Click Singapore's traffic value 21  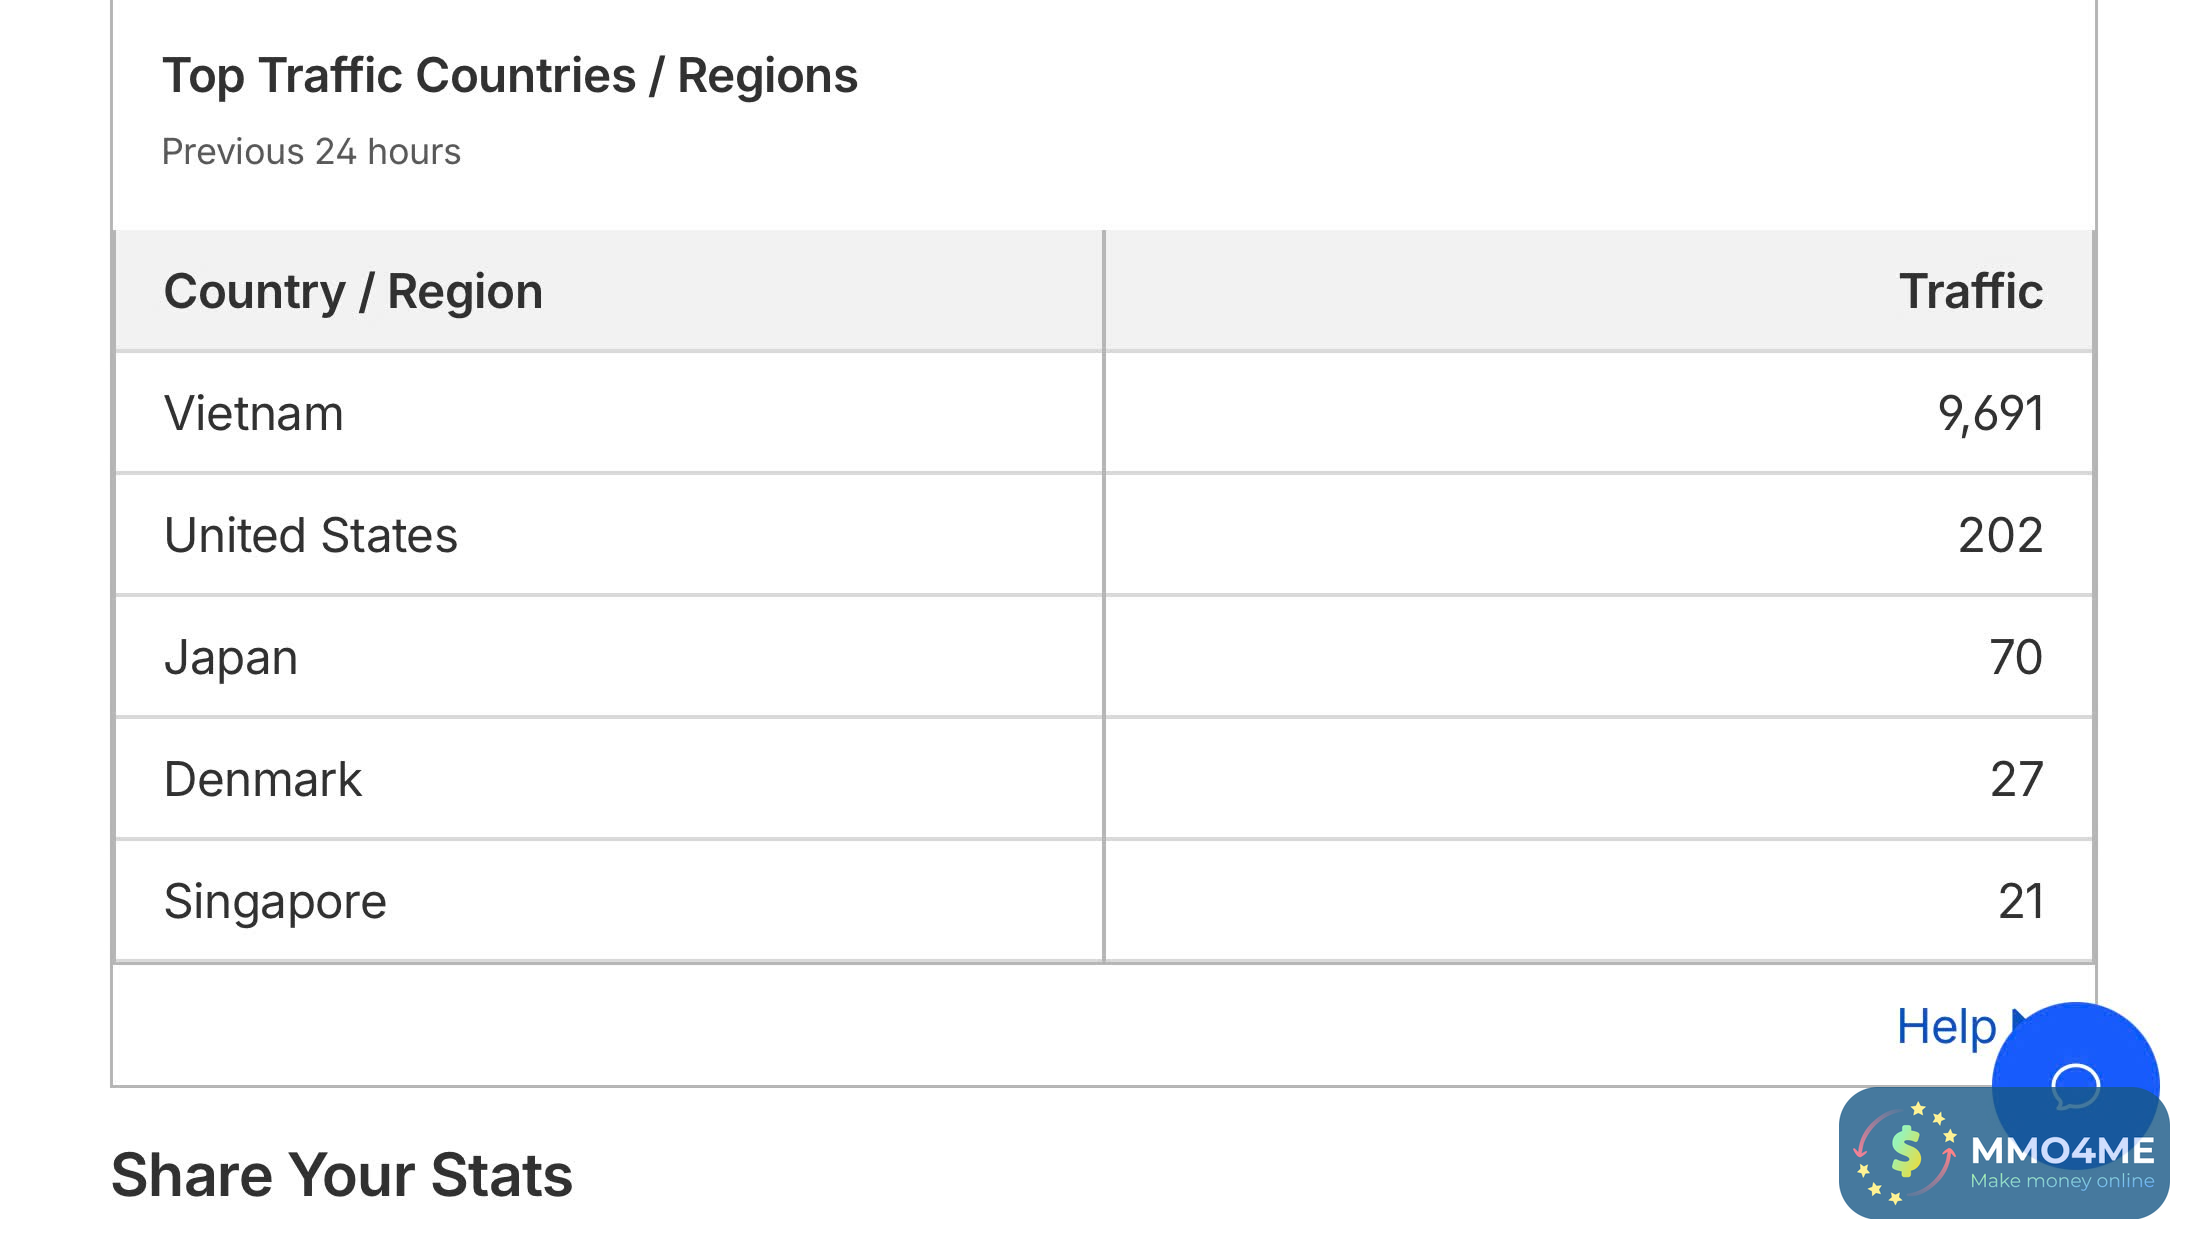pos(2020,901)
